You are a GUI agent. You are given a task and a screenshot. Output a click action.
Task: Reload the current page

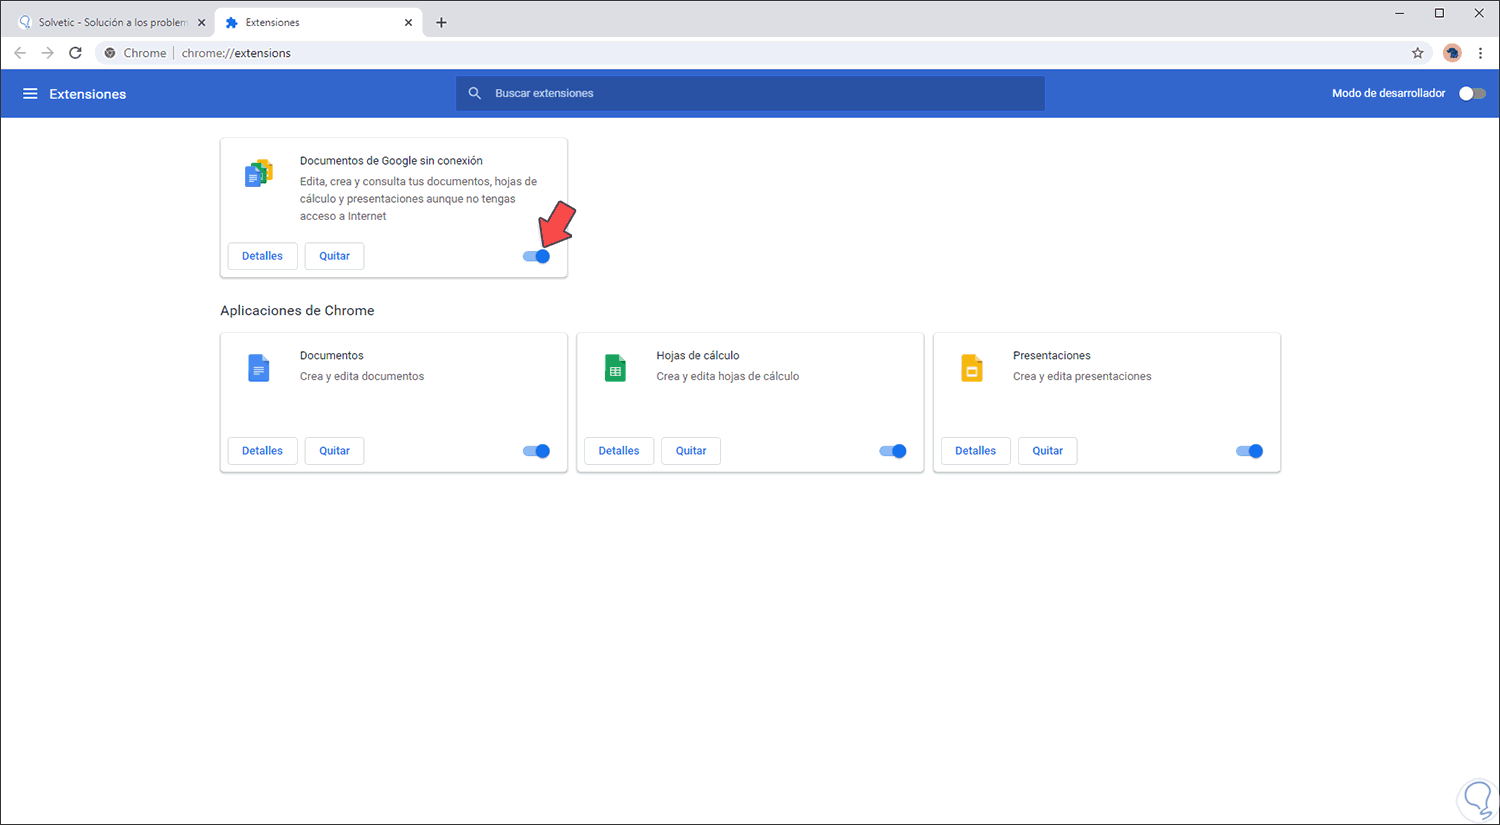point(75,53)
